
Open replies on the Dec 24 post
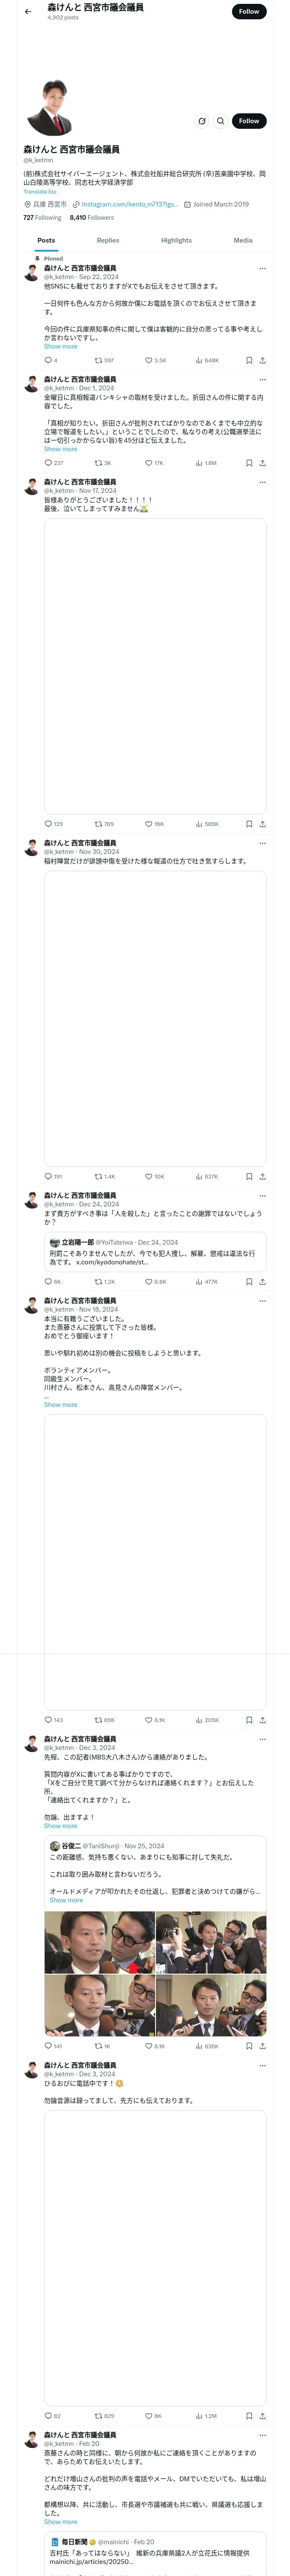pos(48,1281)
